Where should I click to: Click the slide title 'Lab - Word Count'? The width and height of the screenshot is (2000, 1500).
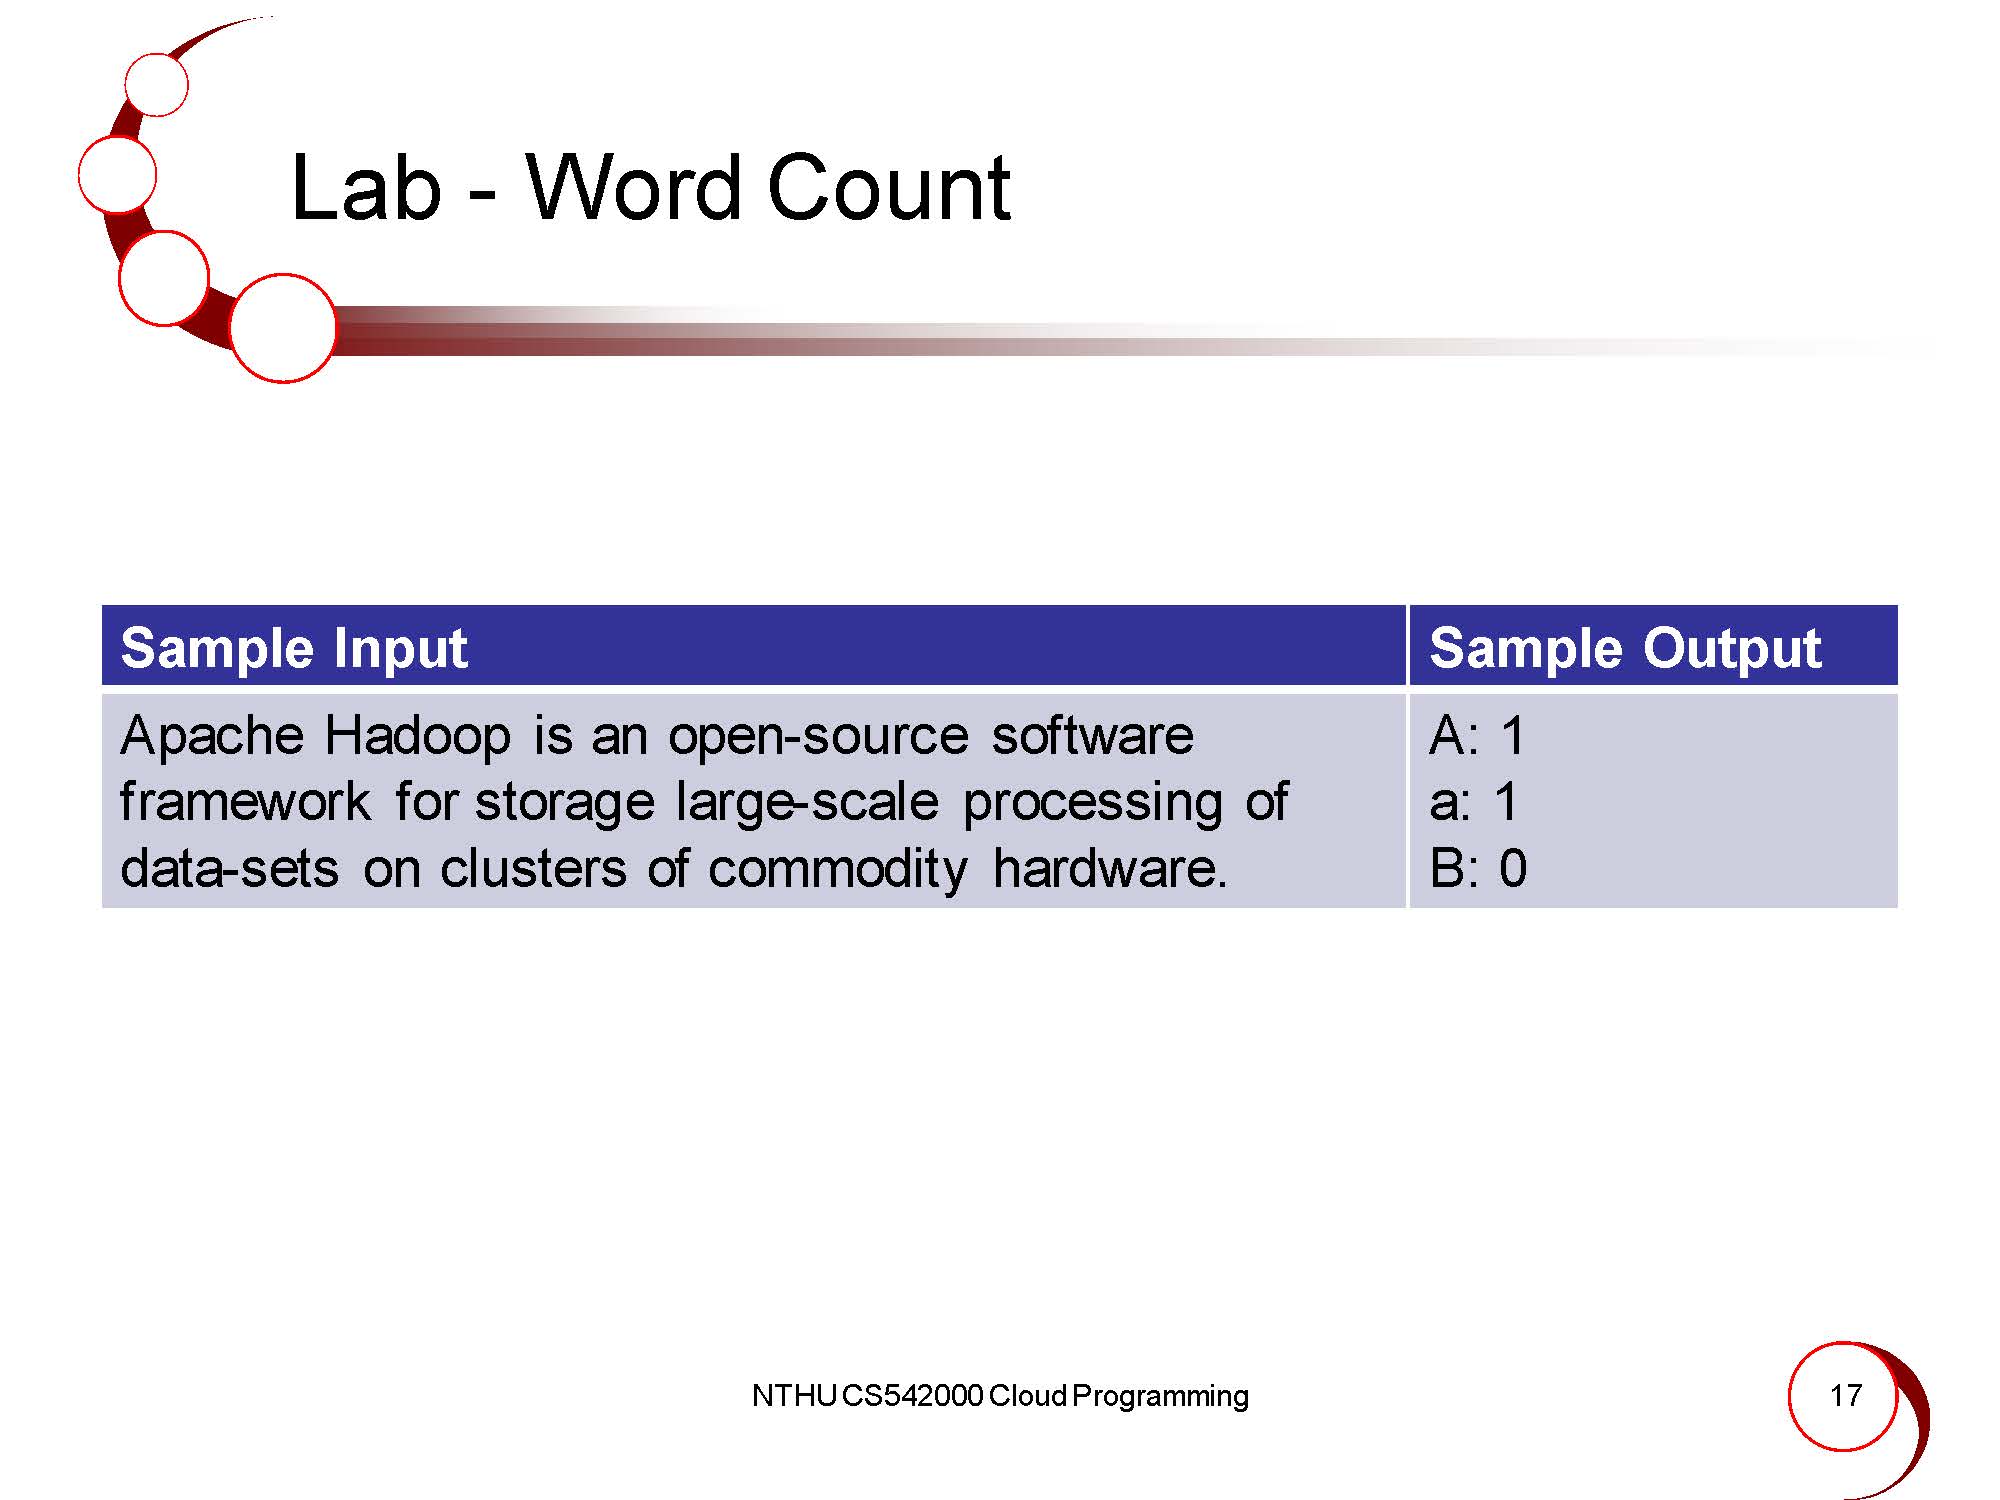650,188
